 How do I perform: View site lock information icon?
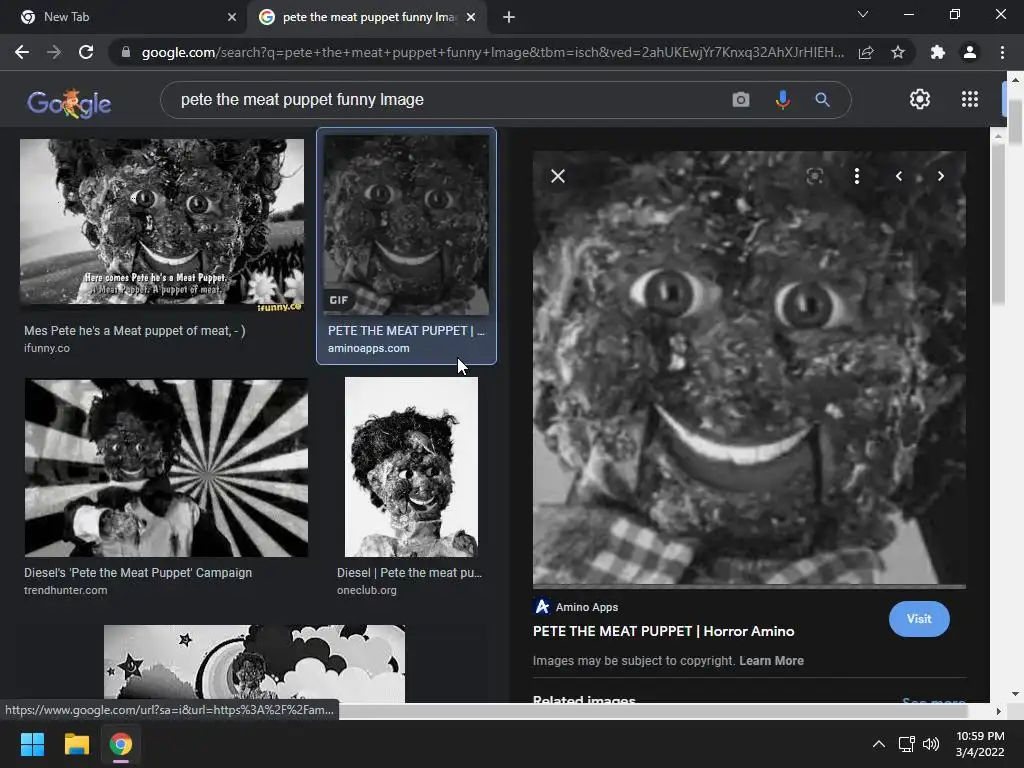[126, 52]
